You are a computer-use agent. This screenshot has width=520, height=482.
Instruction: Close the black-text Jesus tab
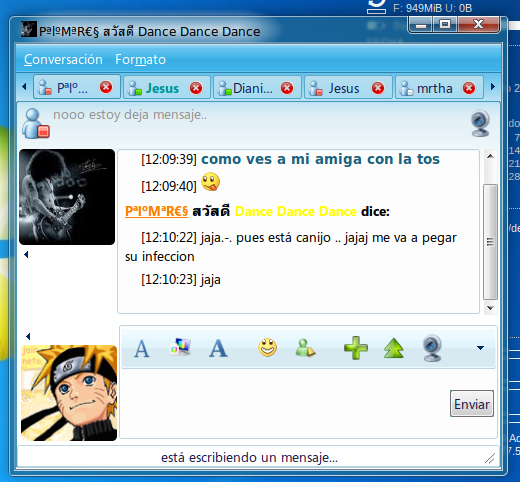pos(378,88)
